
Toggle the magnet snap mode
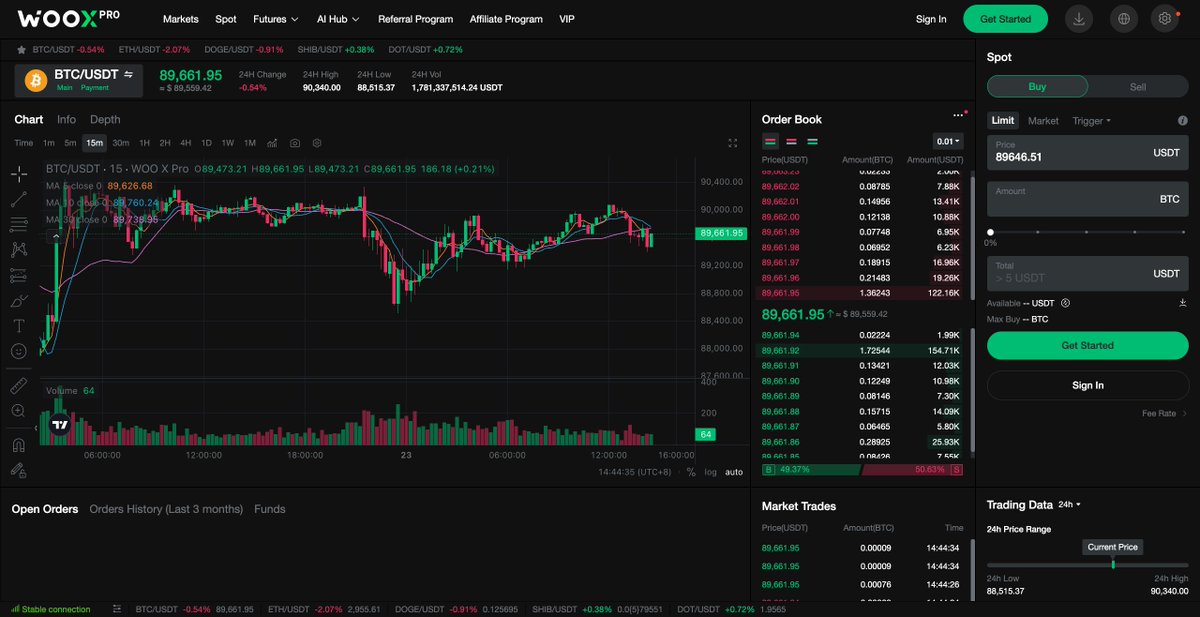click(18, 445)
